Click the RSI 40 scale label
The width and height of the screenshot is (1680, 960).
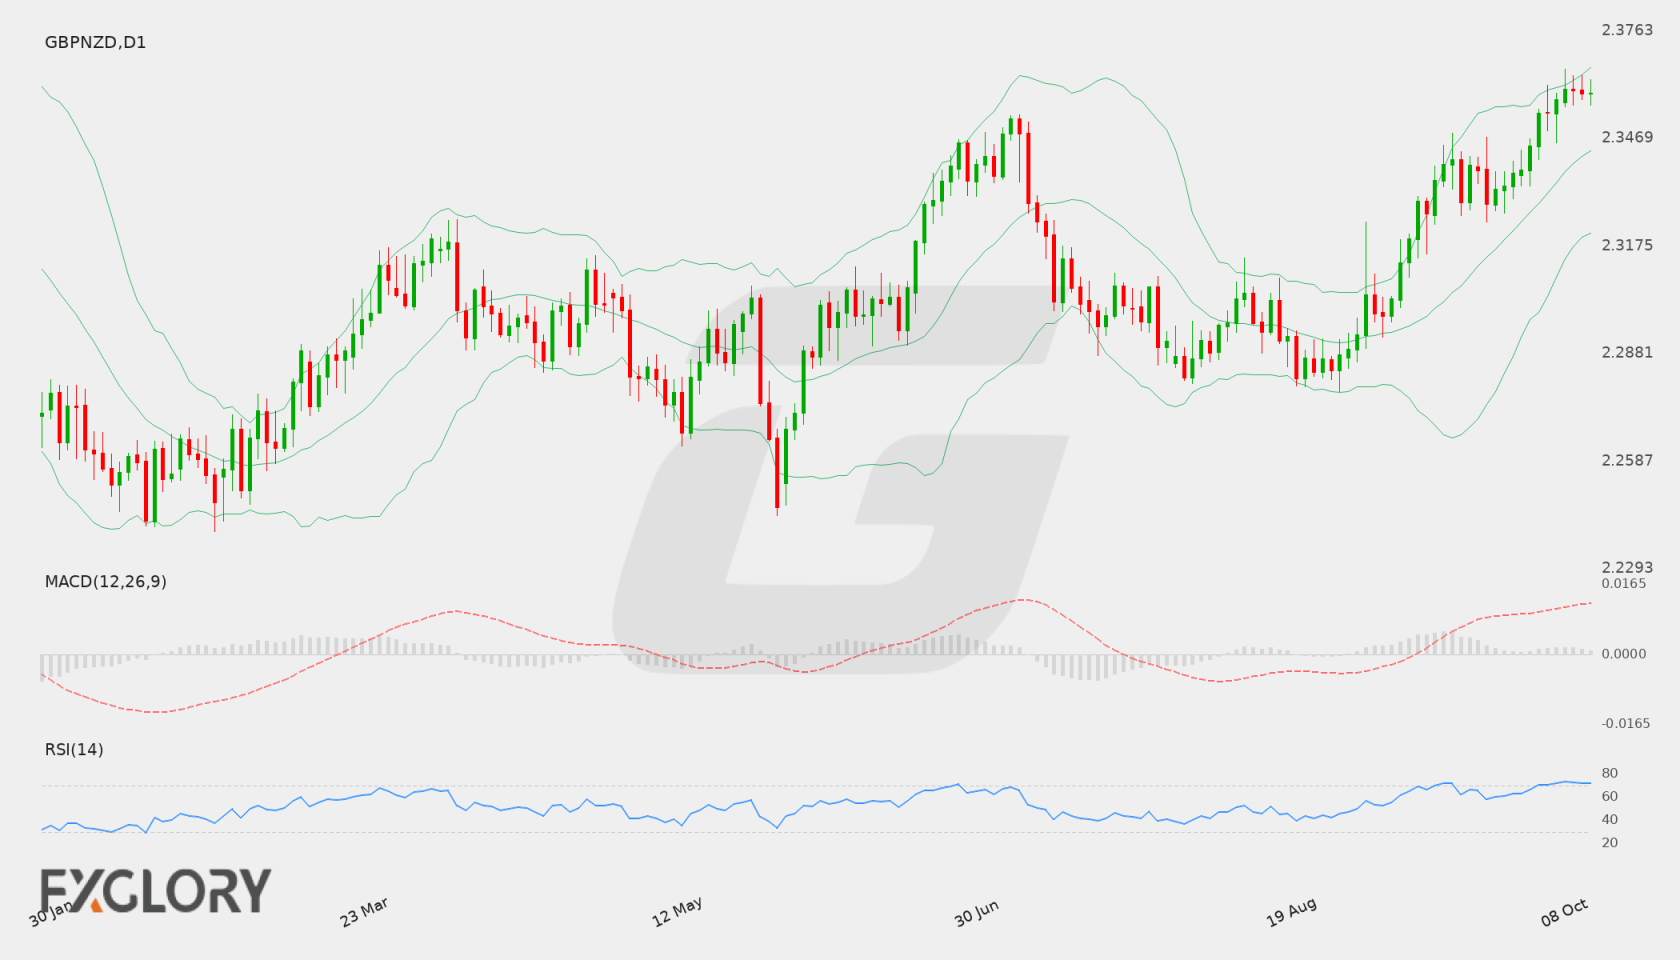tap(1610, 819)
